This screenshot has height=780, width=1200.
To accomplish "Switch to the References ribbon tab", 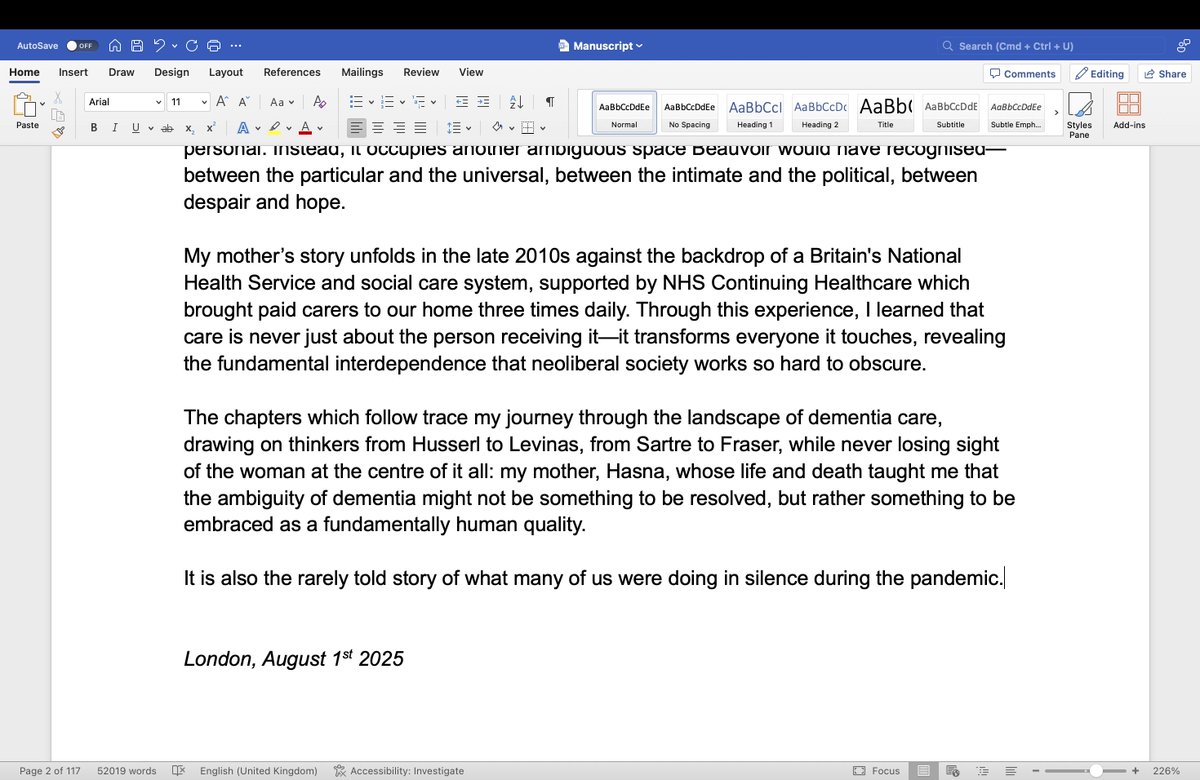I will [291, 72].
